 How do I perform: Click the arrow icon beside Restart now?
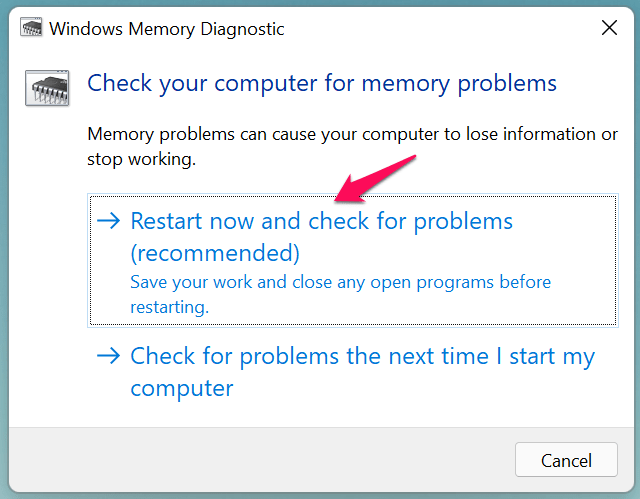(110, 220)
